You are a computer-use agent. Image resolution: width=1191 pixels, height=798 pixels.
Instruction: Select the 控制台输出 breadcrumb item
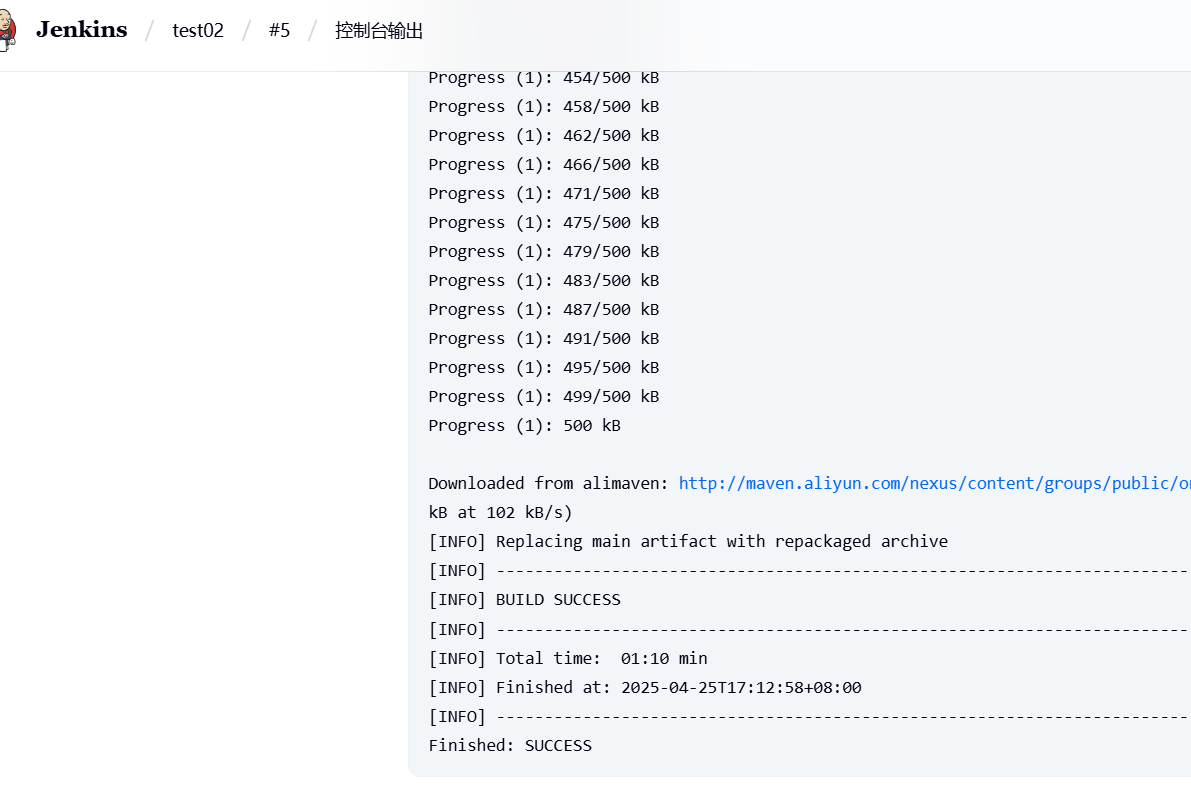click(x=379, y=31)
